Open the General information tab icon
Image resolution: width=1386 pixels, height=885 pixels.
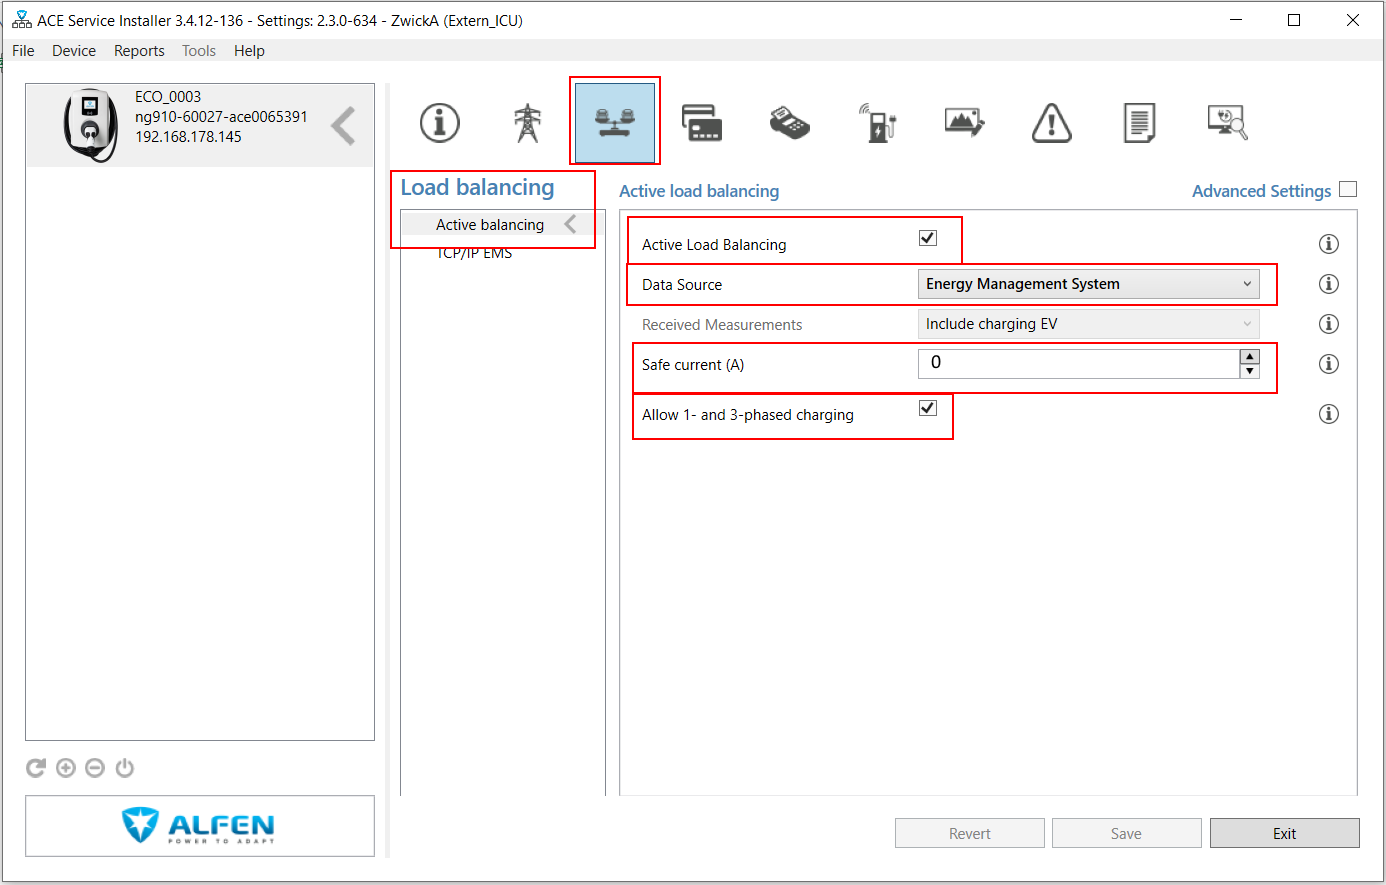point(439,123)
